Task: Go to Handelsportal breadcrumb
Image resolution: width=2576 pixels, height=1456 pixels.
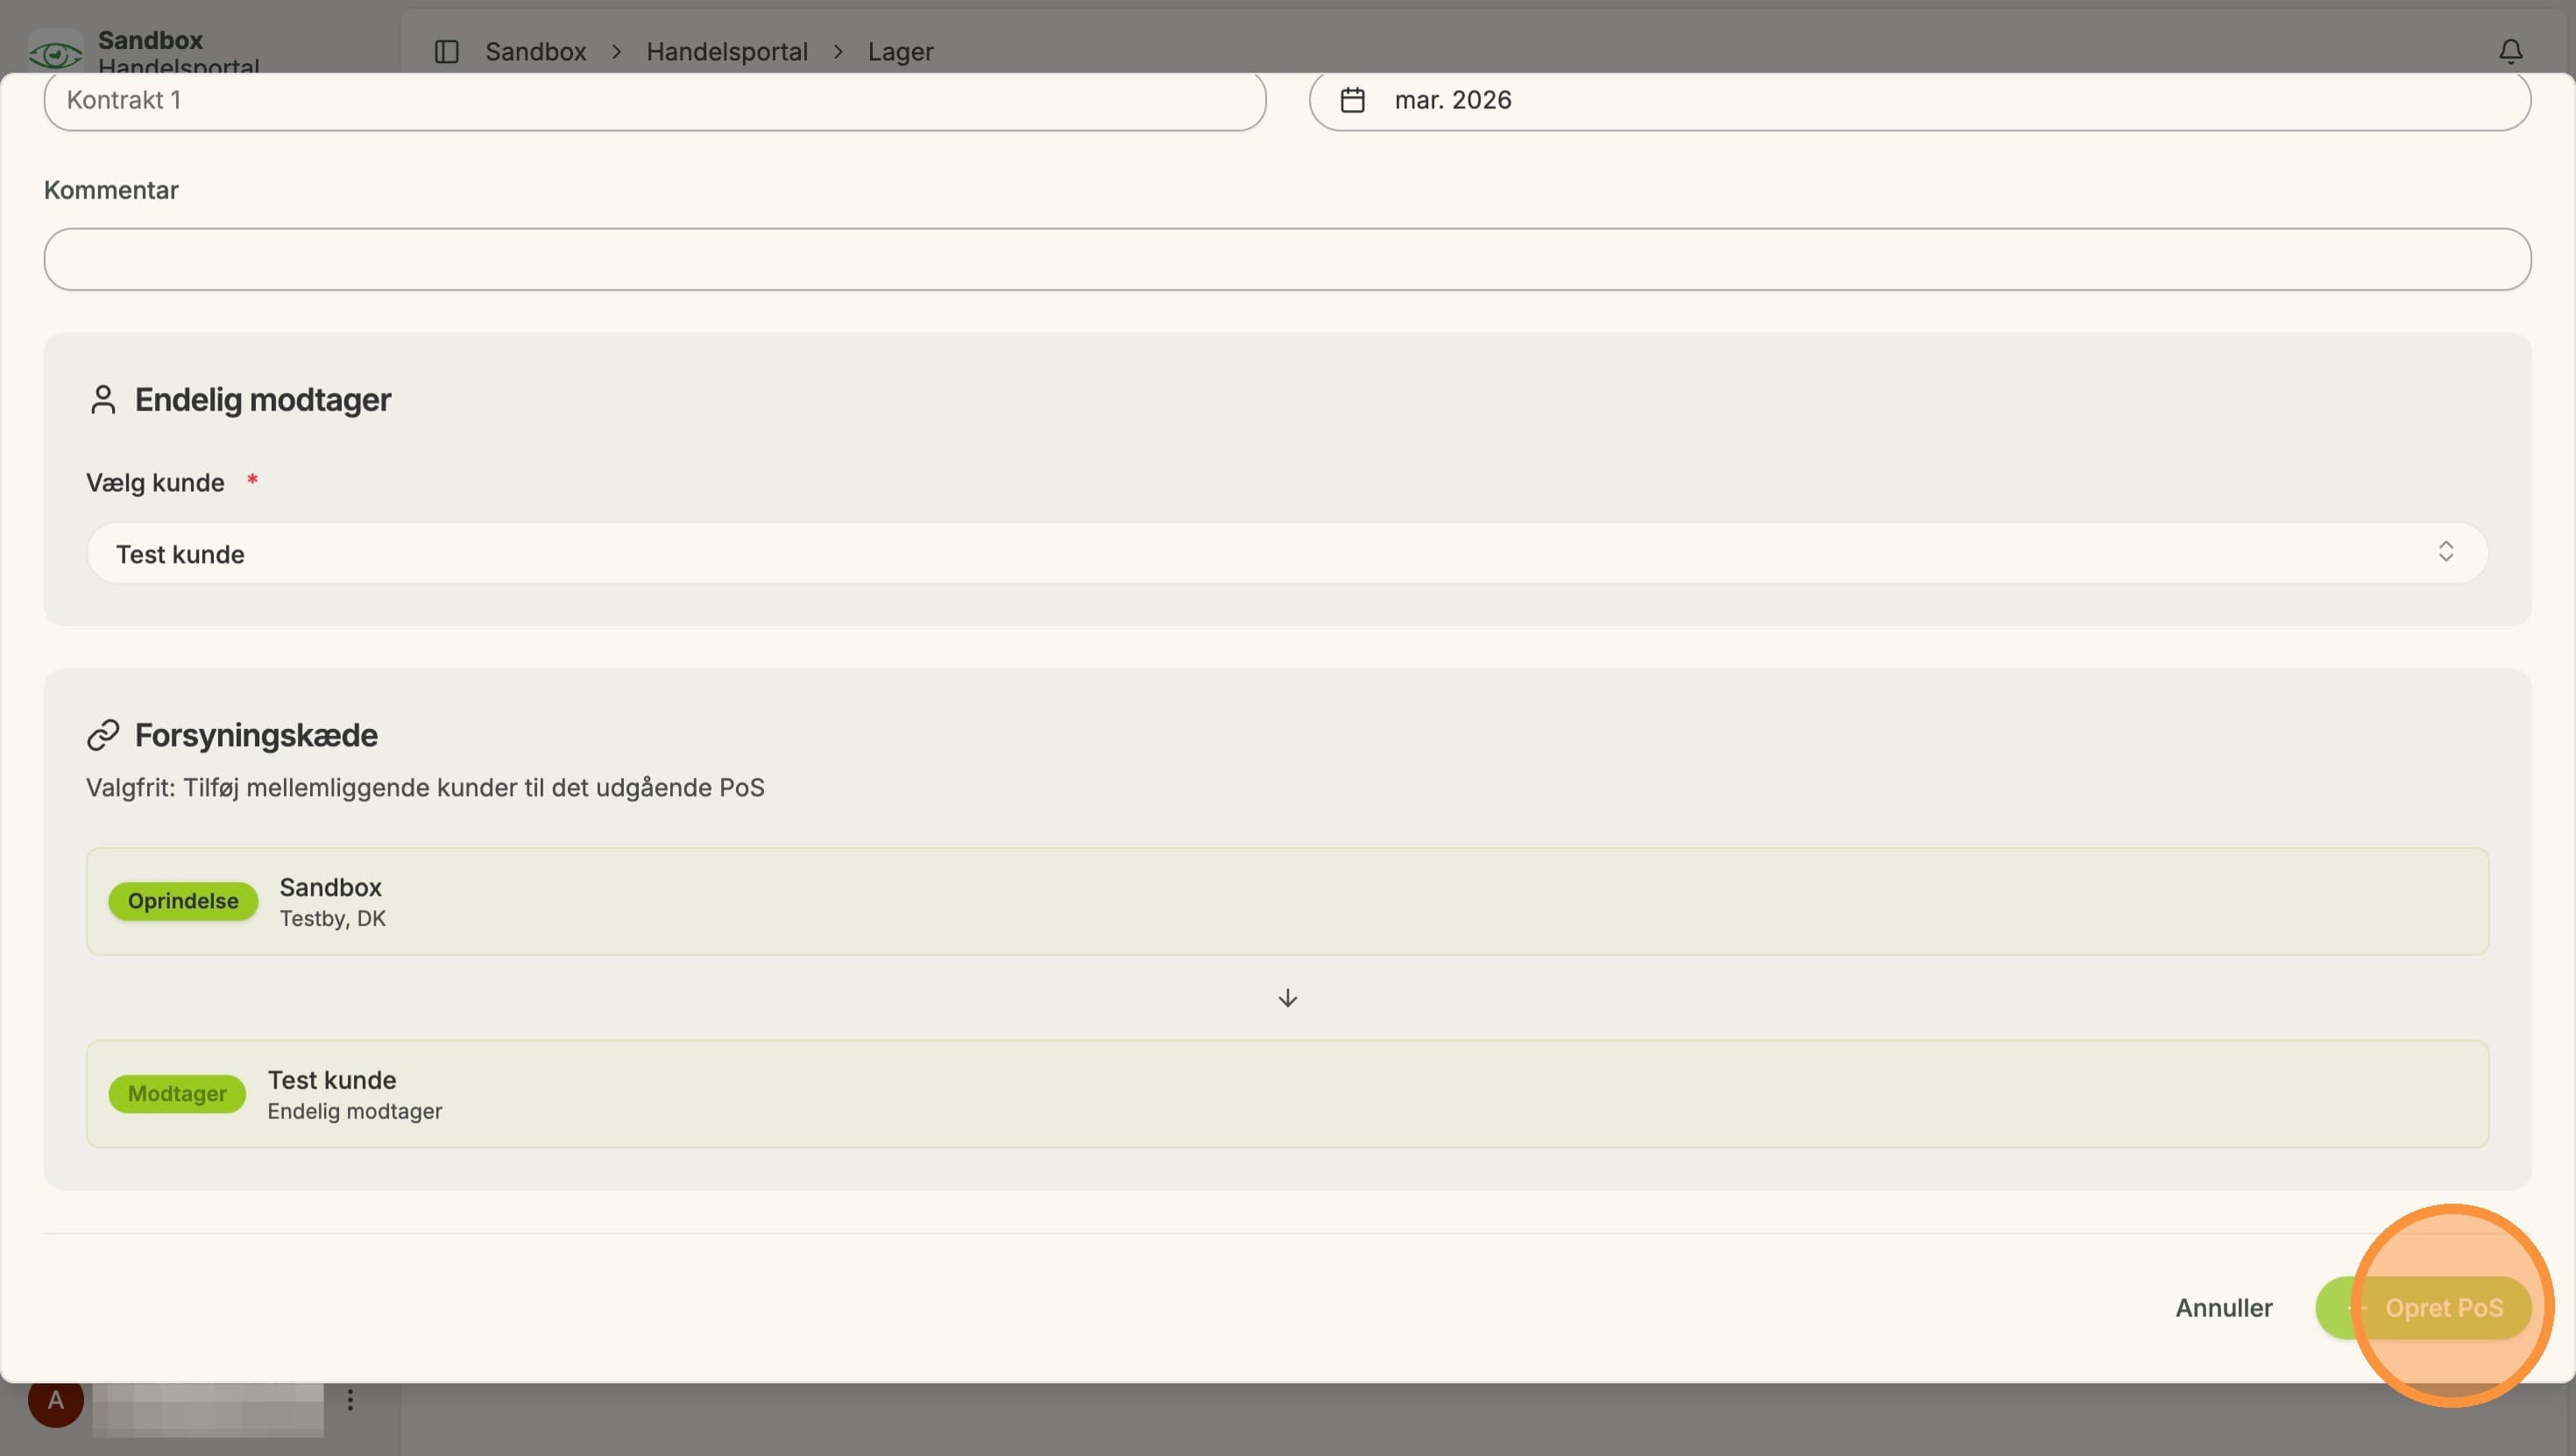Action: tap(727, 51)
